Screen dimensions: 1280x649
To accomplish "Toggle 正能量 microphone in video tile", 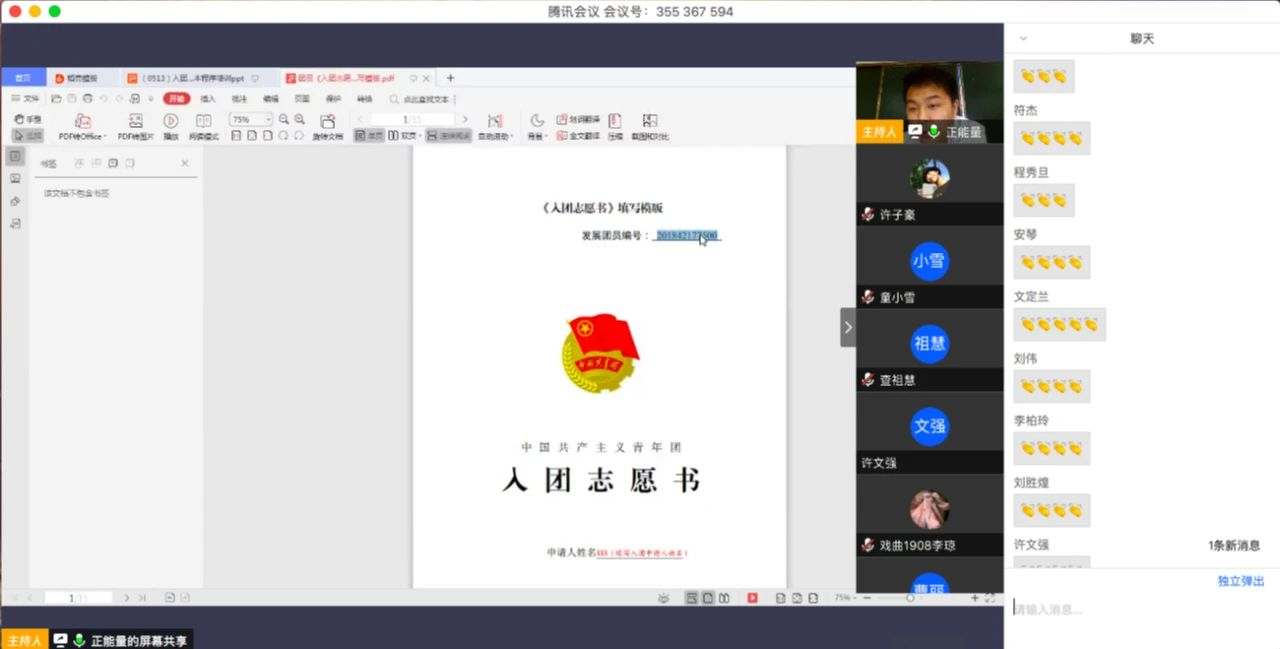I will tap(934, 132).
